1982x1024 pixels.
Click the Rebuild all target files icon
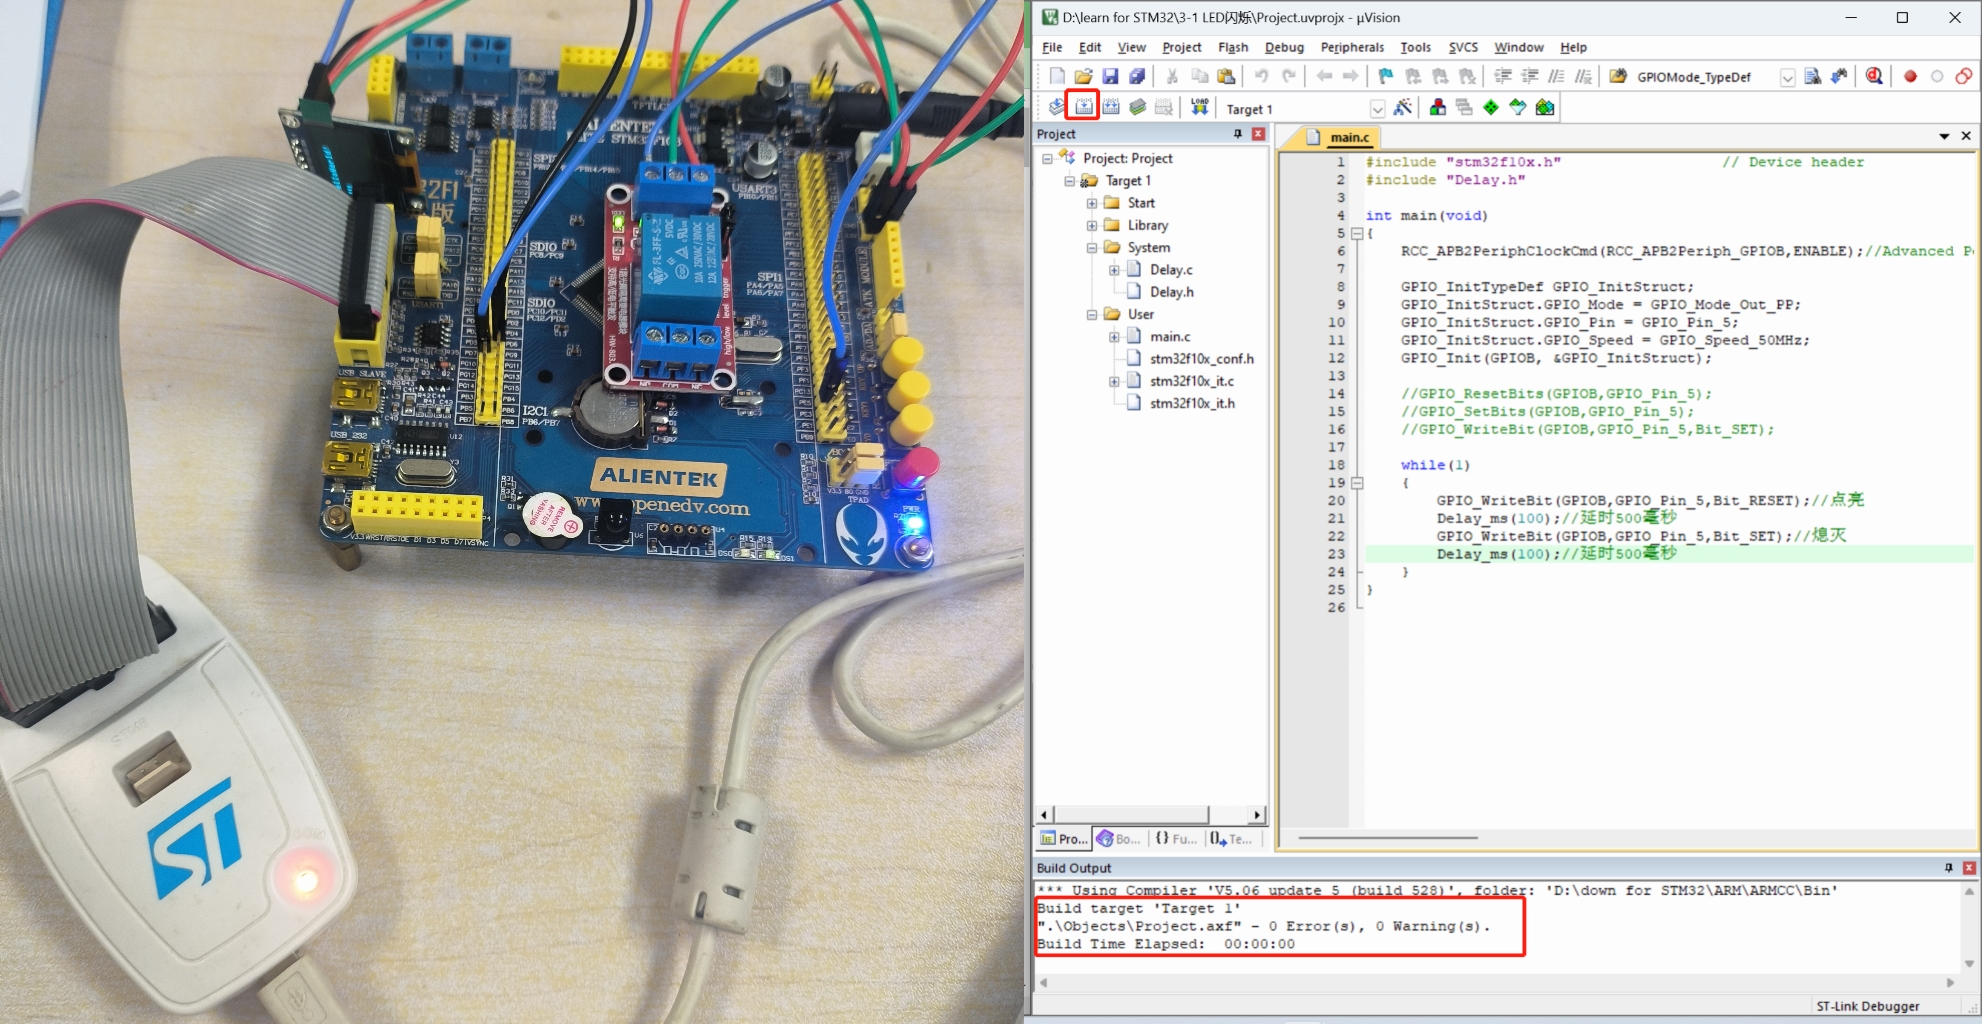(1111, 107)
